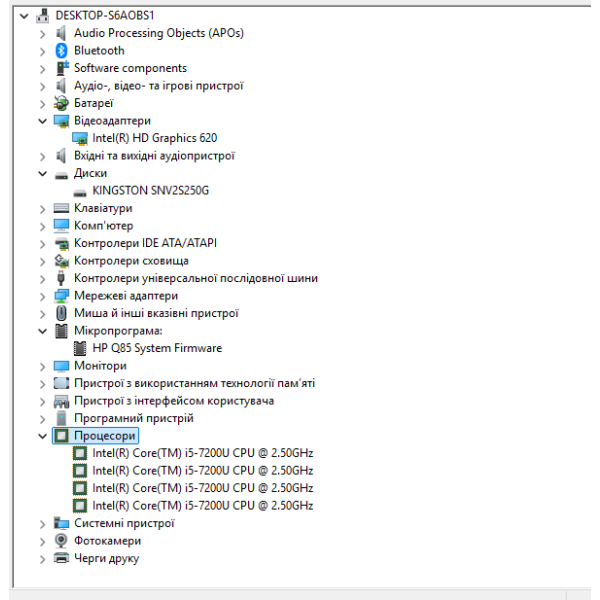The width and height of the screenshot is (600, 600).
Task: Expand the Мережеві адаптери category
Action: point(42,296)
